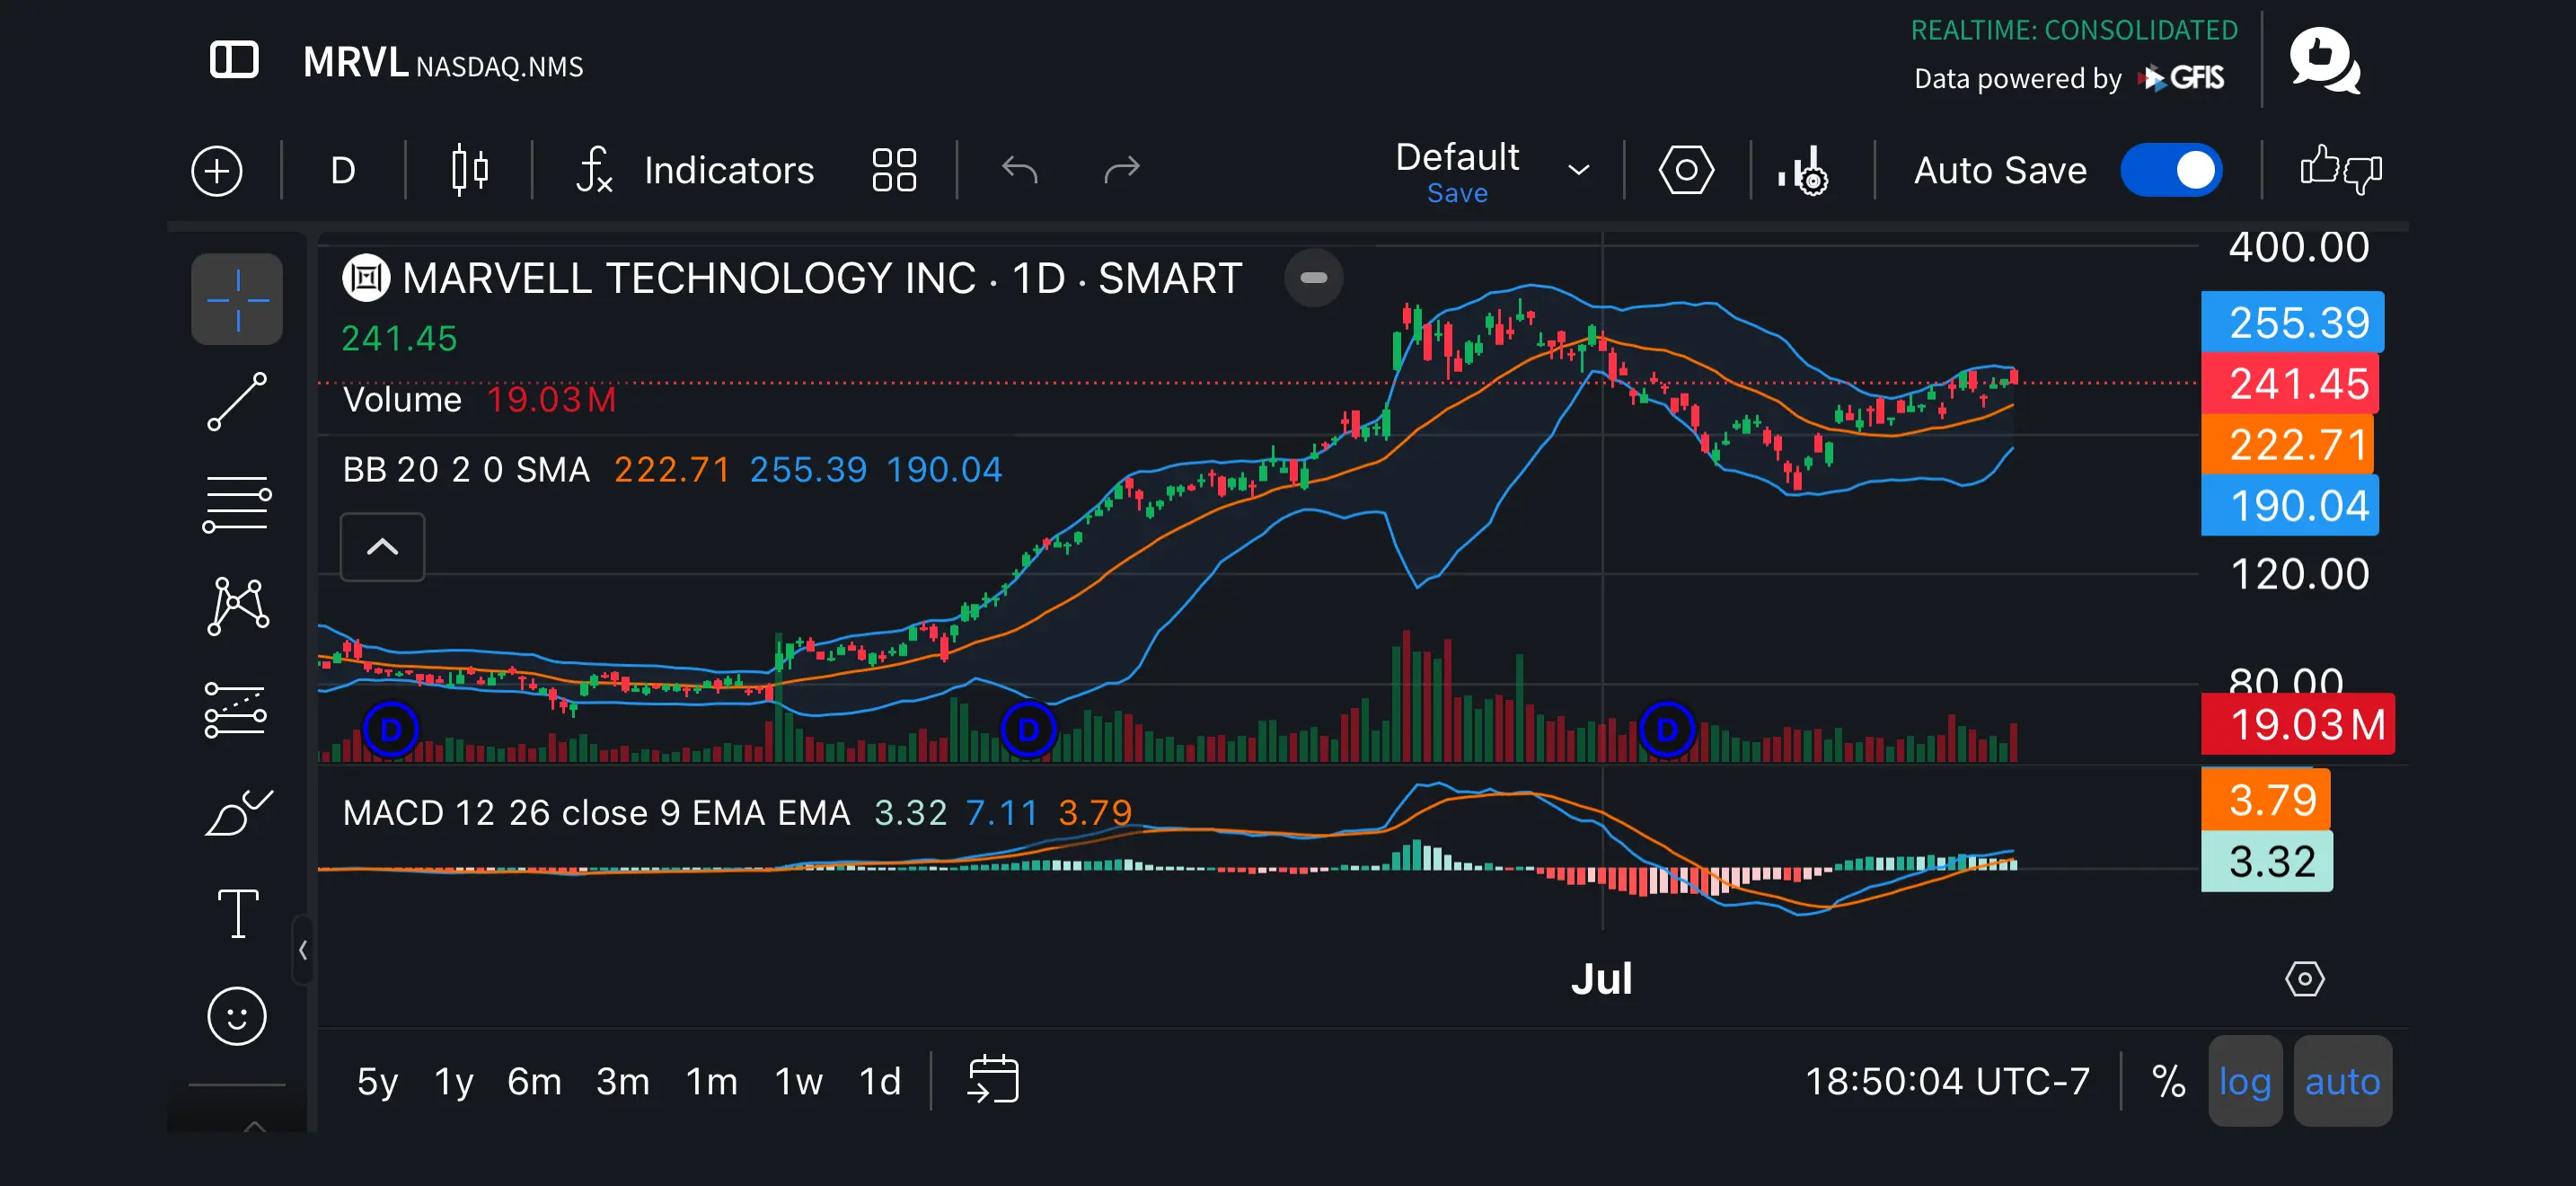Select the crosshair cursor tool
Screen dimensions: 2576x1186
237,299
